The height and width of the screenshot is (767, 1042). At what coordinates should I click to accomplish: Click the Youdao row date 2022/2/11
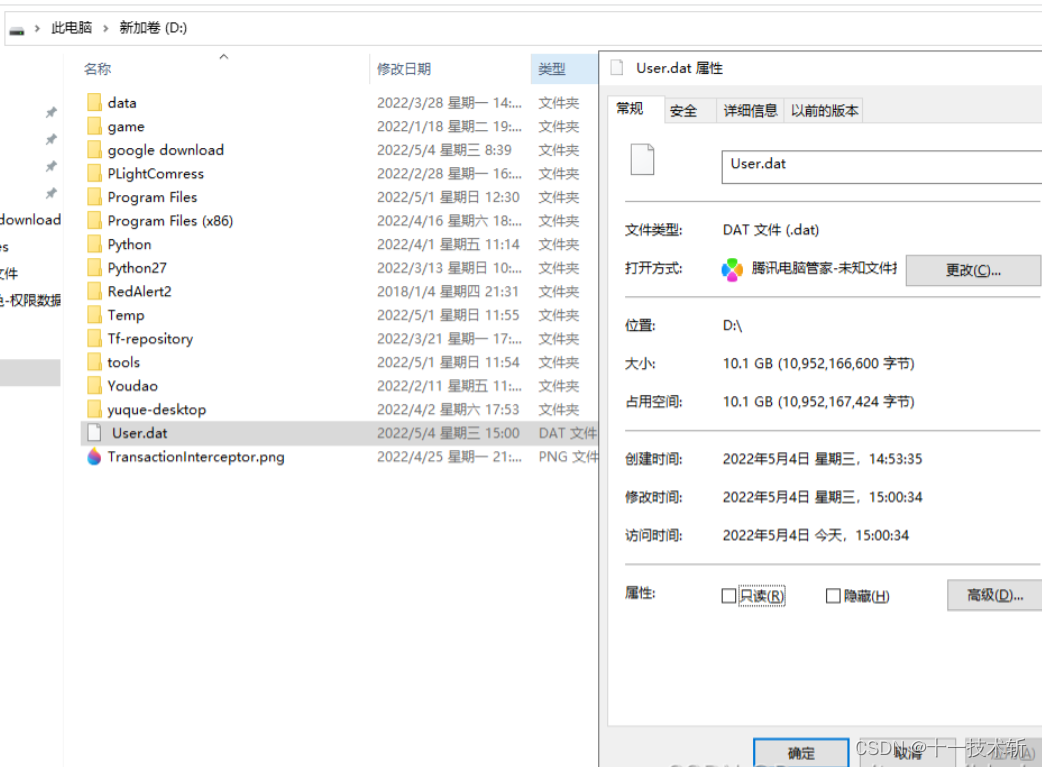tap(449, 385)
